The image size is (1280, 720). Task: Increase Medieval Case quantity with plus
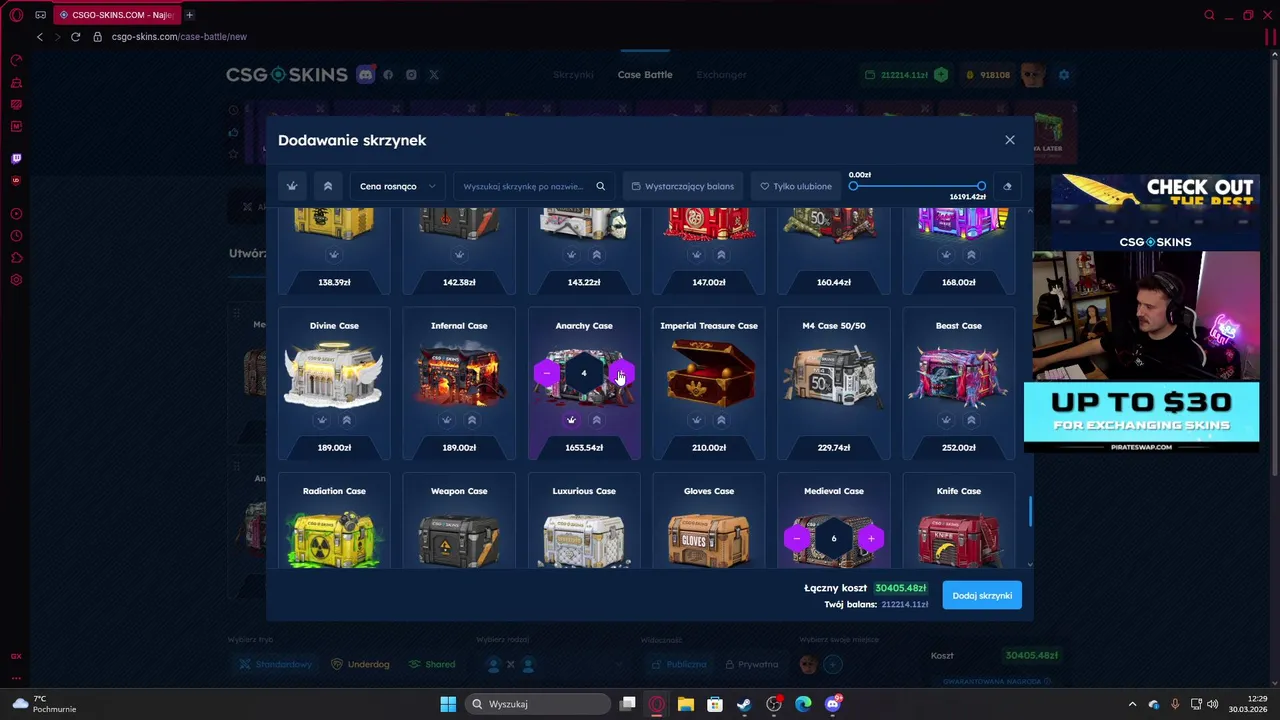tap(871, 538)
